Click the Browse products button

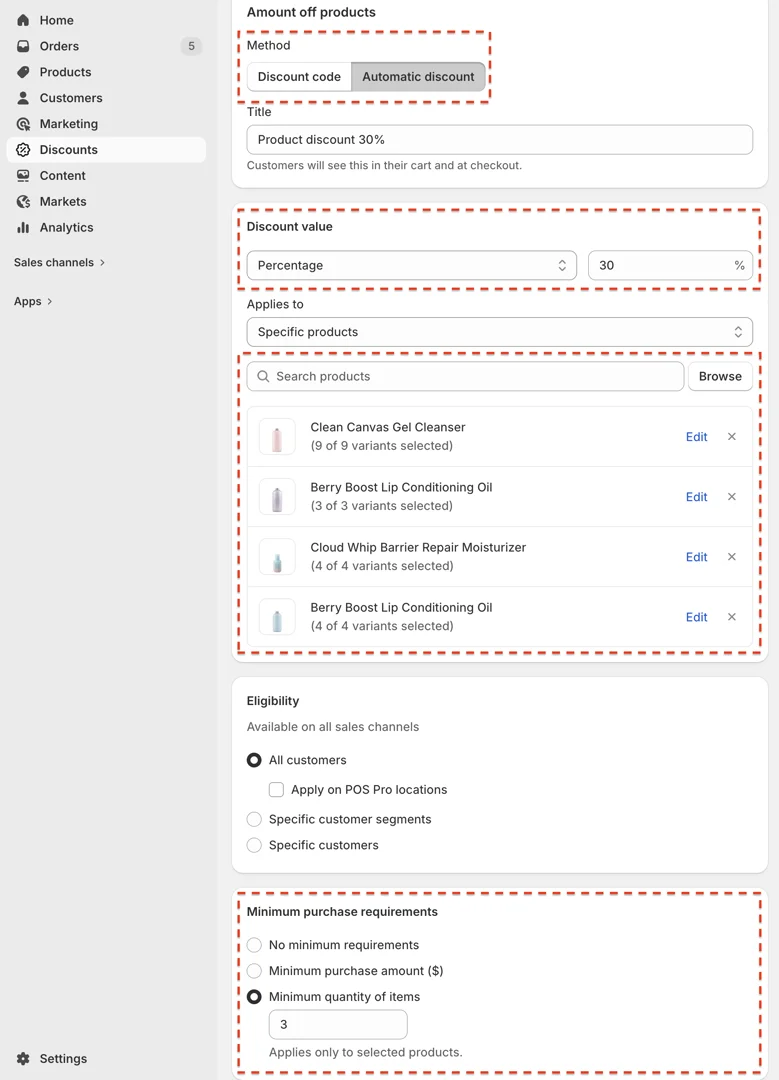(720, 376)
